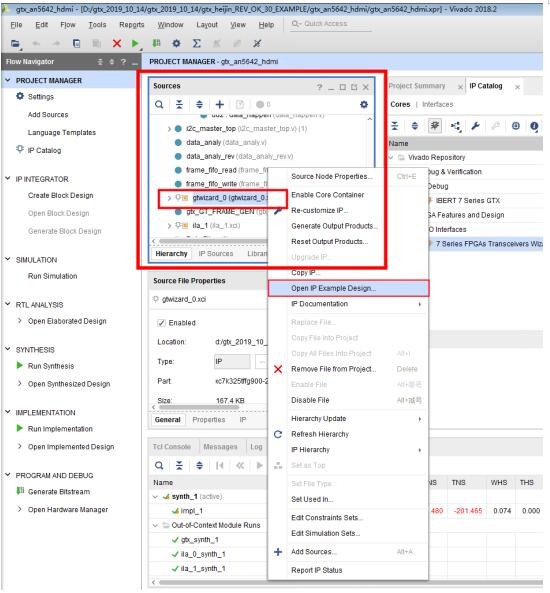Open the File menu
The height and width of the screenshot is (593, 550).
pos(16,25)
